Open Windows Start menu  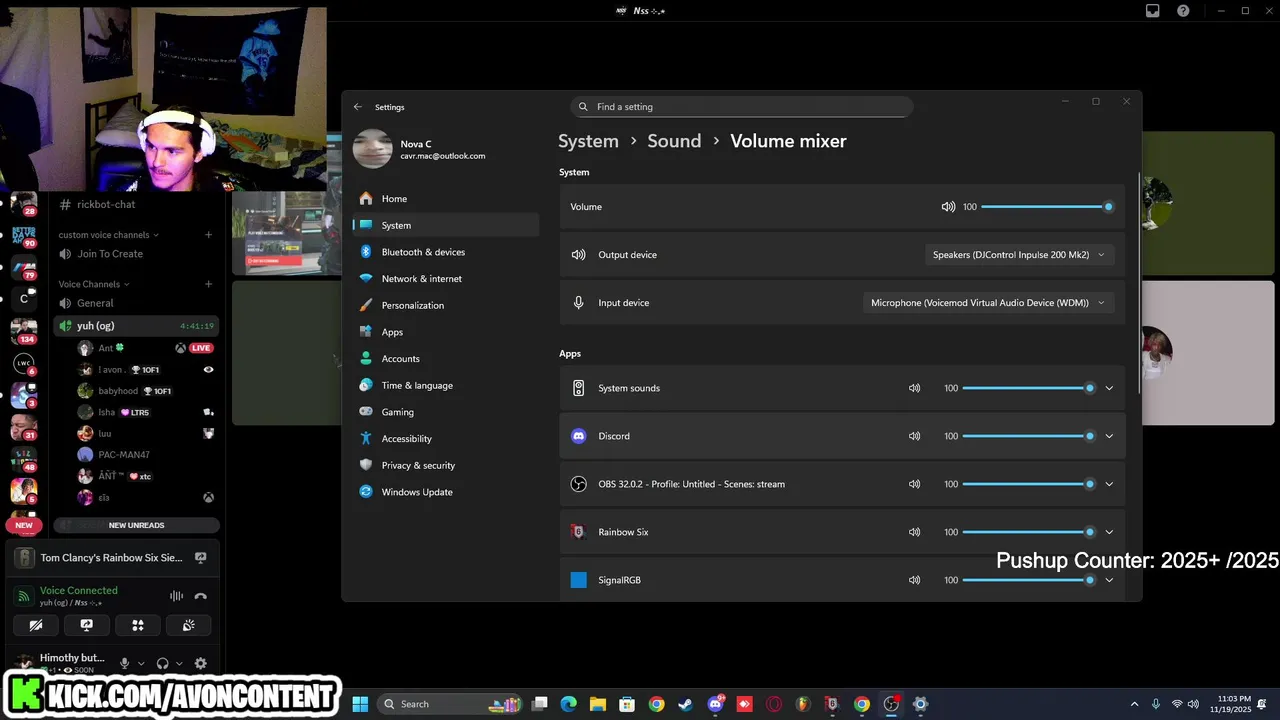(x=360, y=704)
